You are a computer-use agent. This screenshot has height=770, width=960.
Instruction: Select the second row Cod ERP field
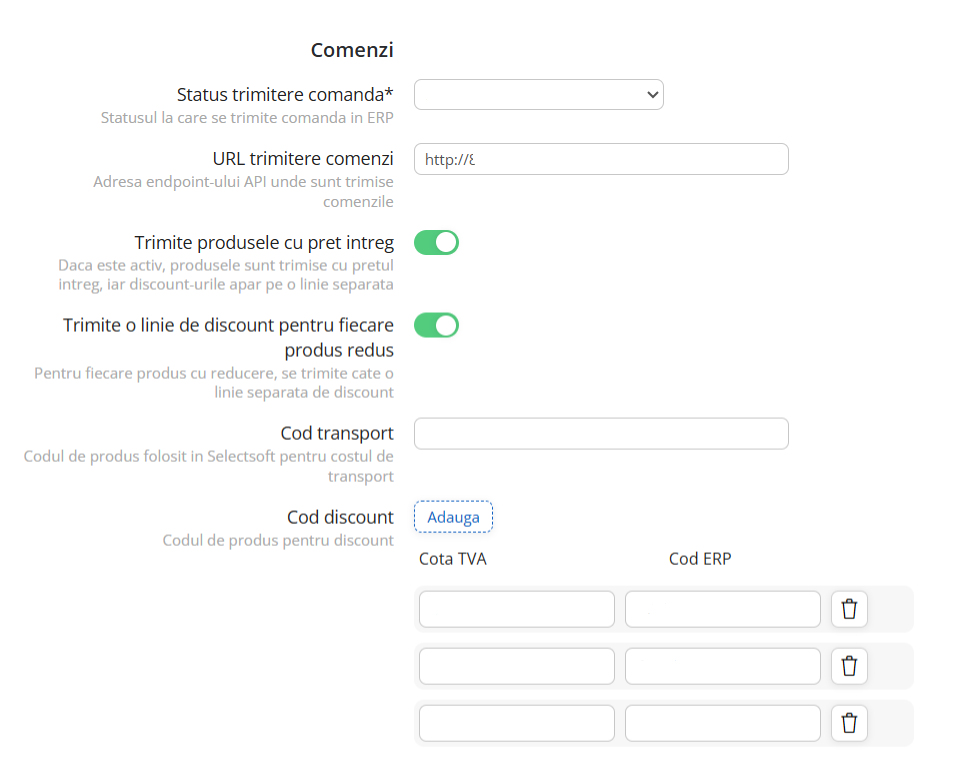[x=722, y=666]
